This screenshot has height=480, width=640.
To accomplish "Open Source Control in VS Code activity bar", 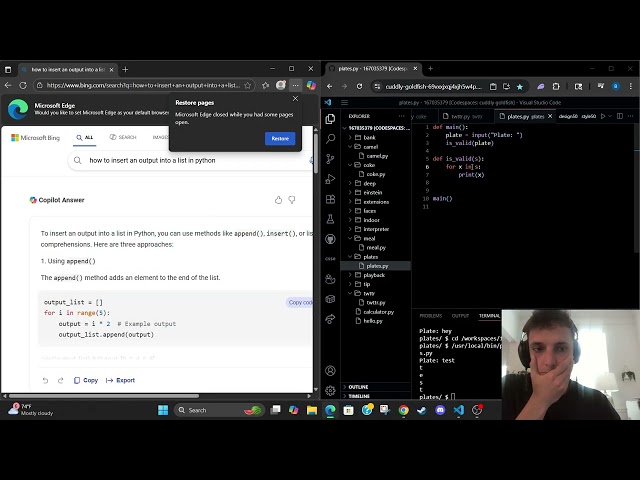I will tap(330, 159).
